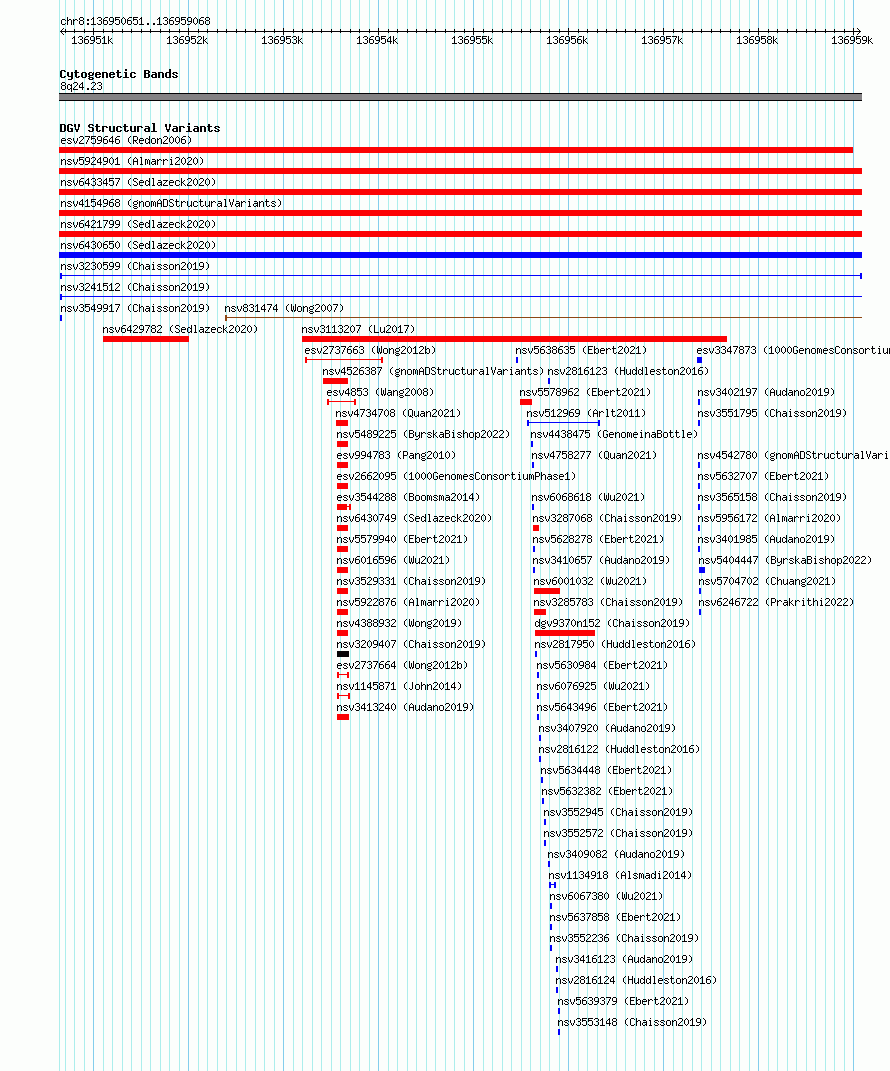
Task: Click the red bar of nsv3113207
Action: point(514,339)
